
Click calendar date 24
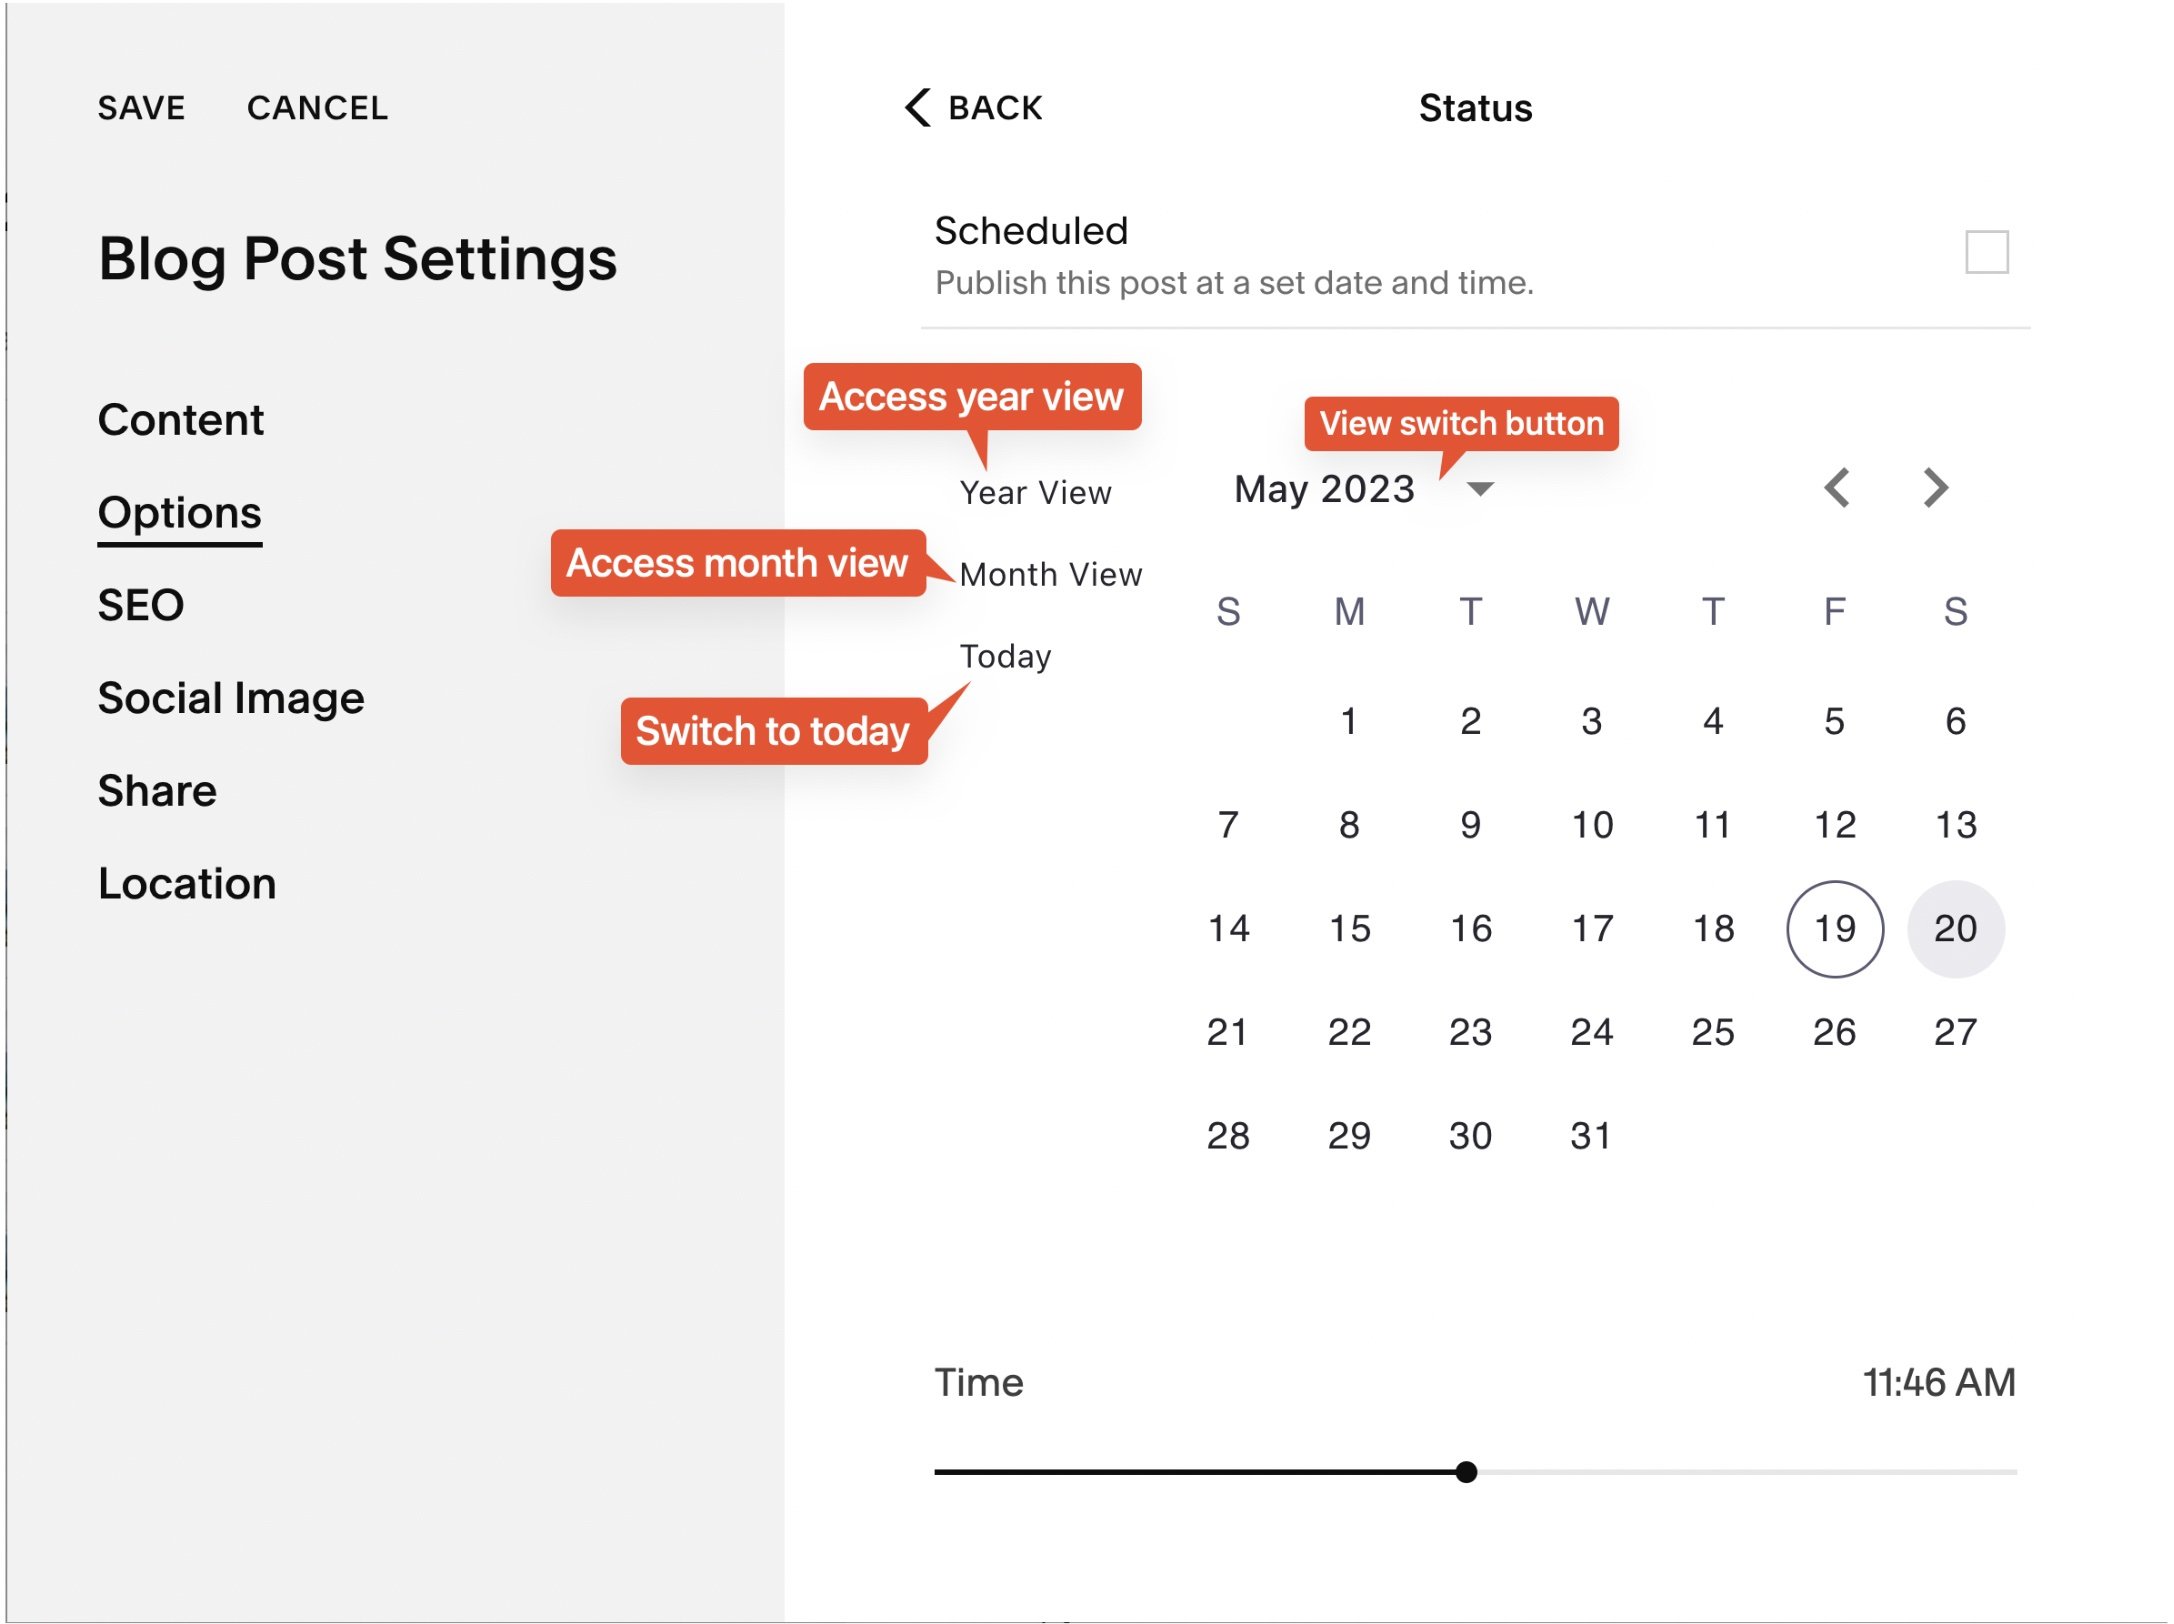[1592, 1032]
